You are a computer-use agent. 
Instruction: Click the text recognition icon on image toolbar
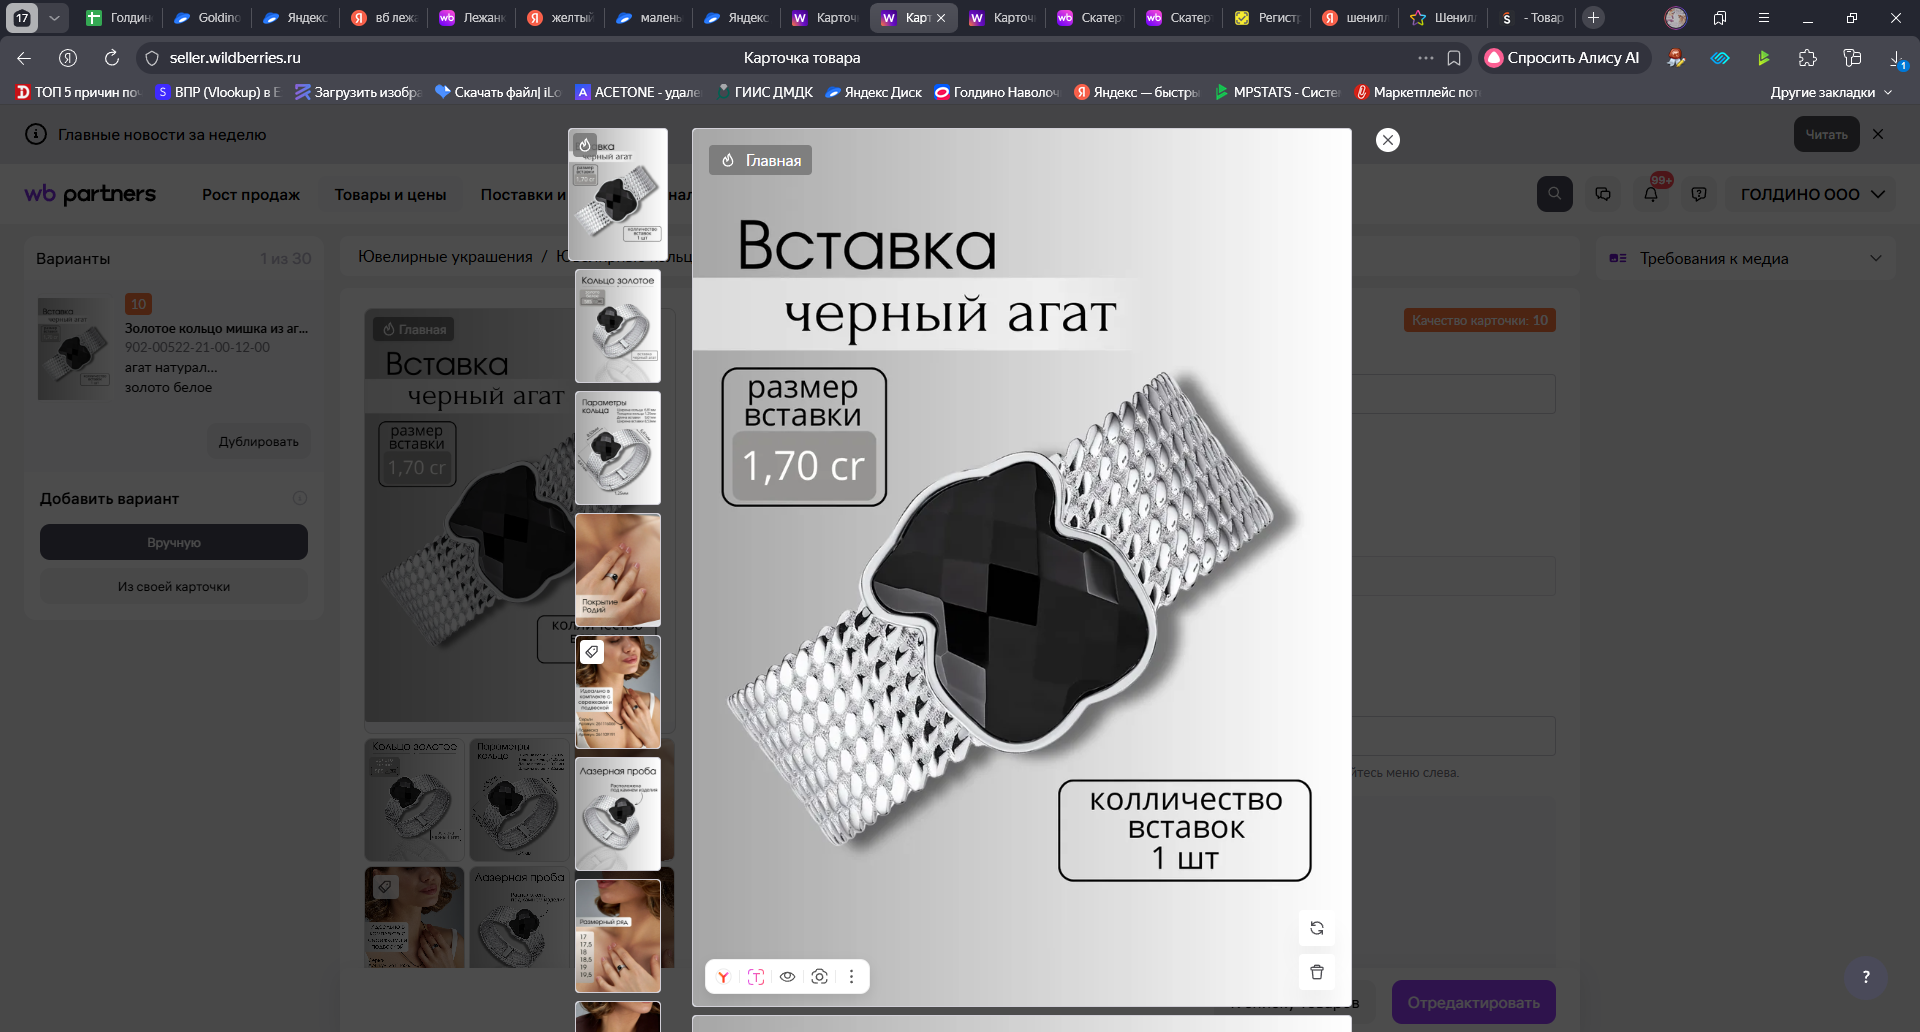pos(755,977)
